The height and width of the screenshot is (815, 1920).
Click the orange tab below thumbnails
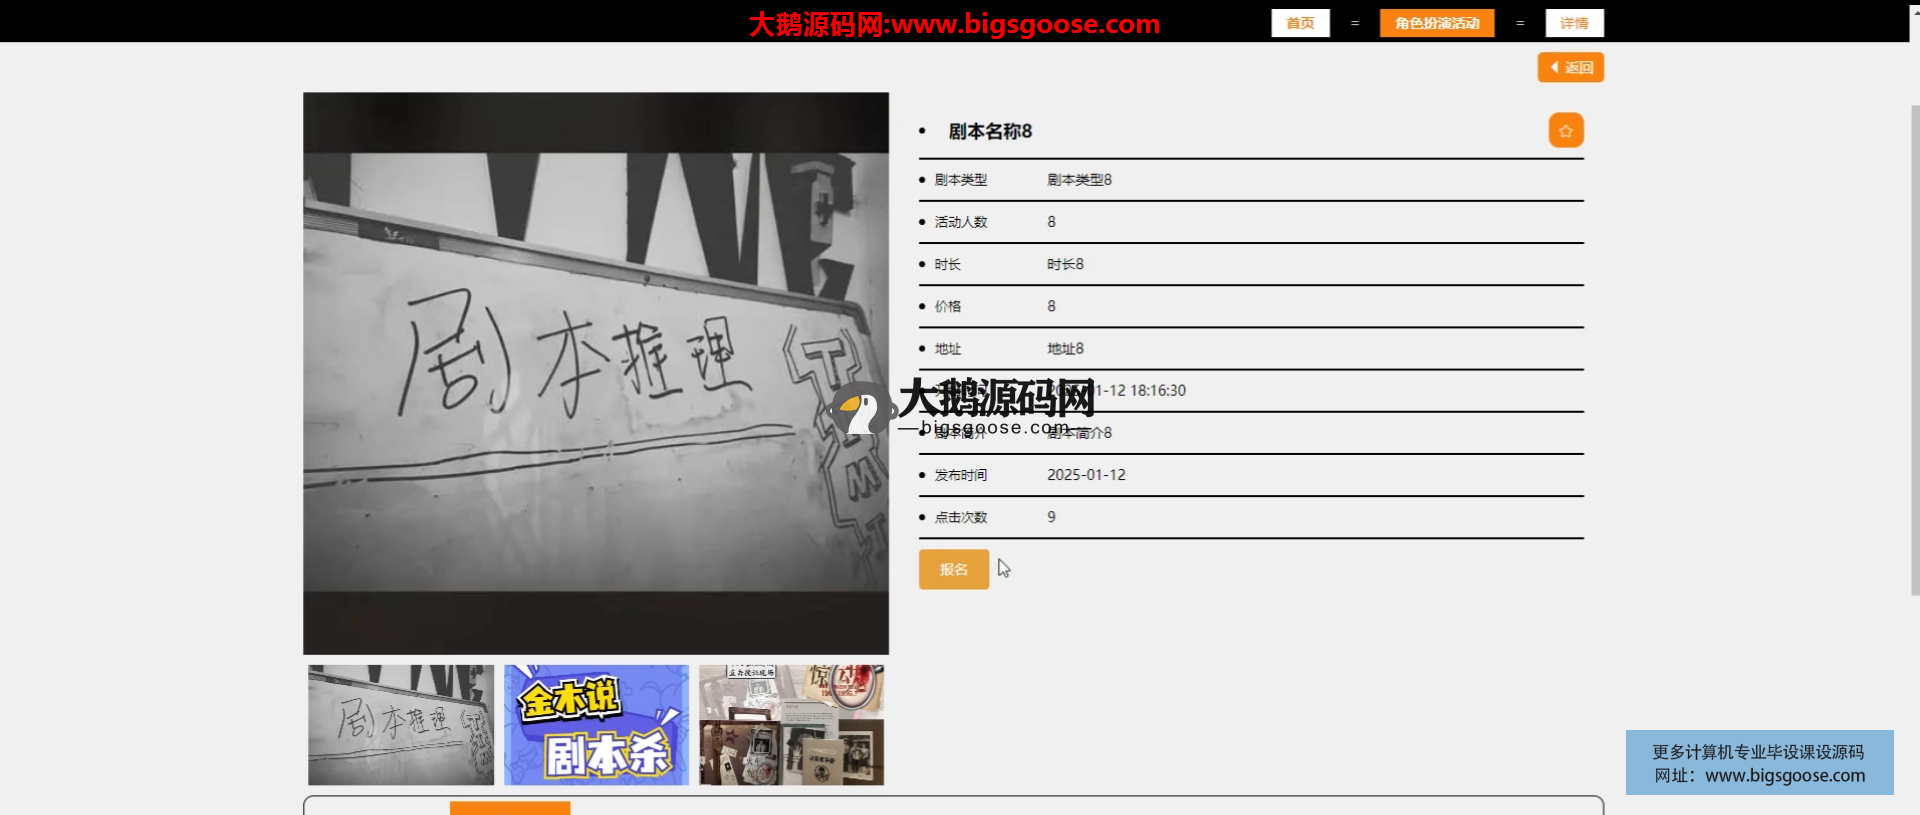point(510,808)
